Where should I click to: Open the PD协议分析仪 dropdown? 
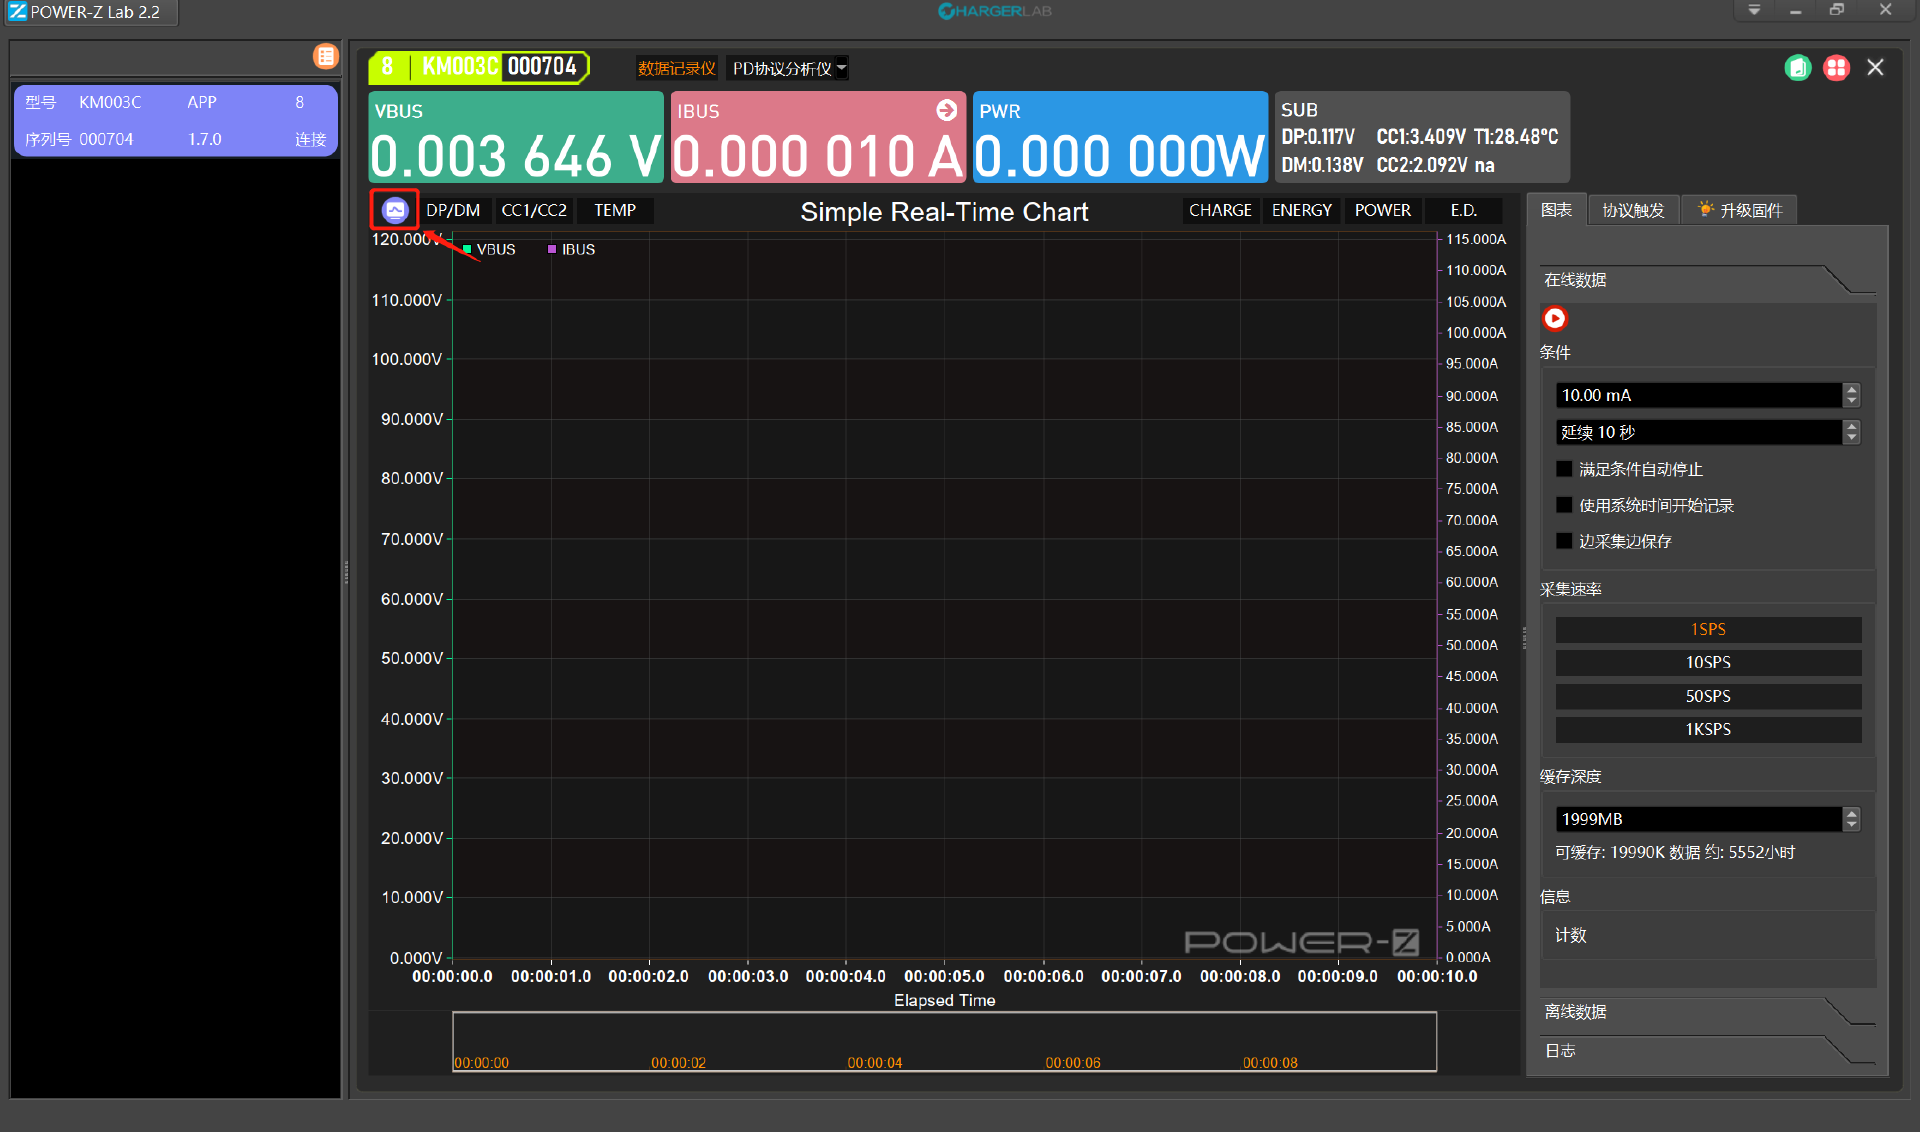pyautogui.click(x=788, y=68)
